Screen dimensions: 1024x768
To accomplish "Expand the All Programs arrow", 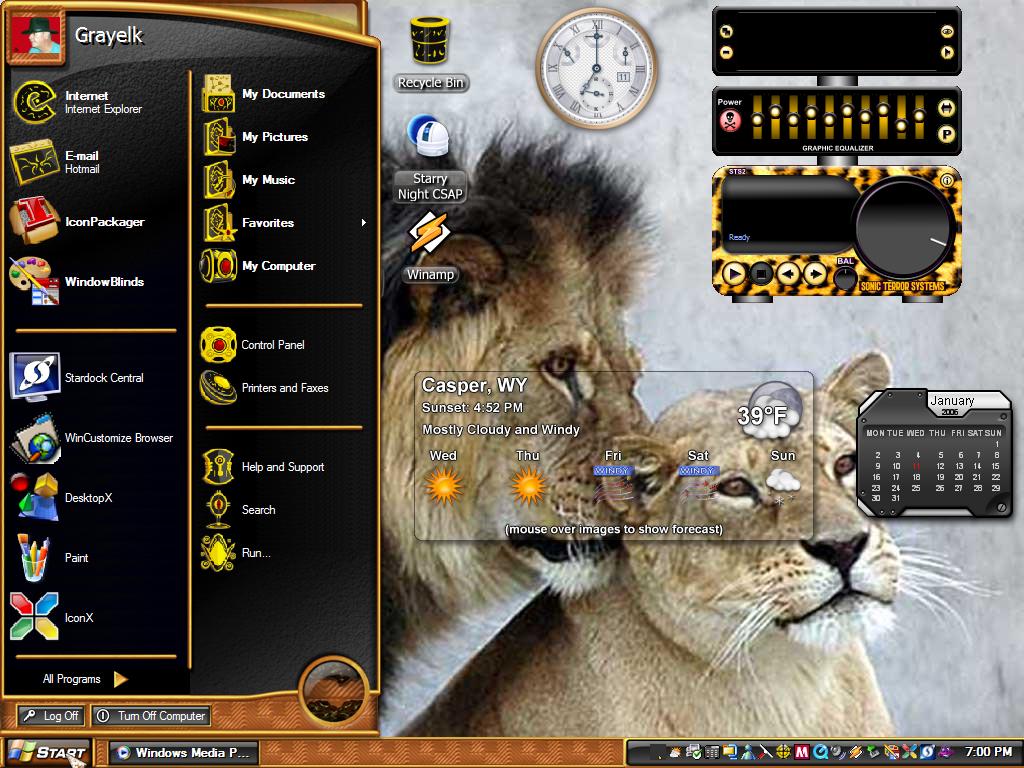I will point(120,679).
